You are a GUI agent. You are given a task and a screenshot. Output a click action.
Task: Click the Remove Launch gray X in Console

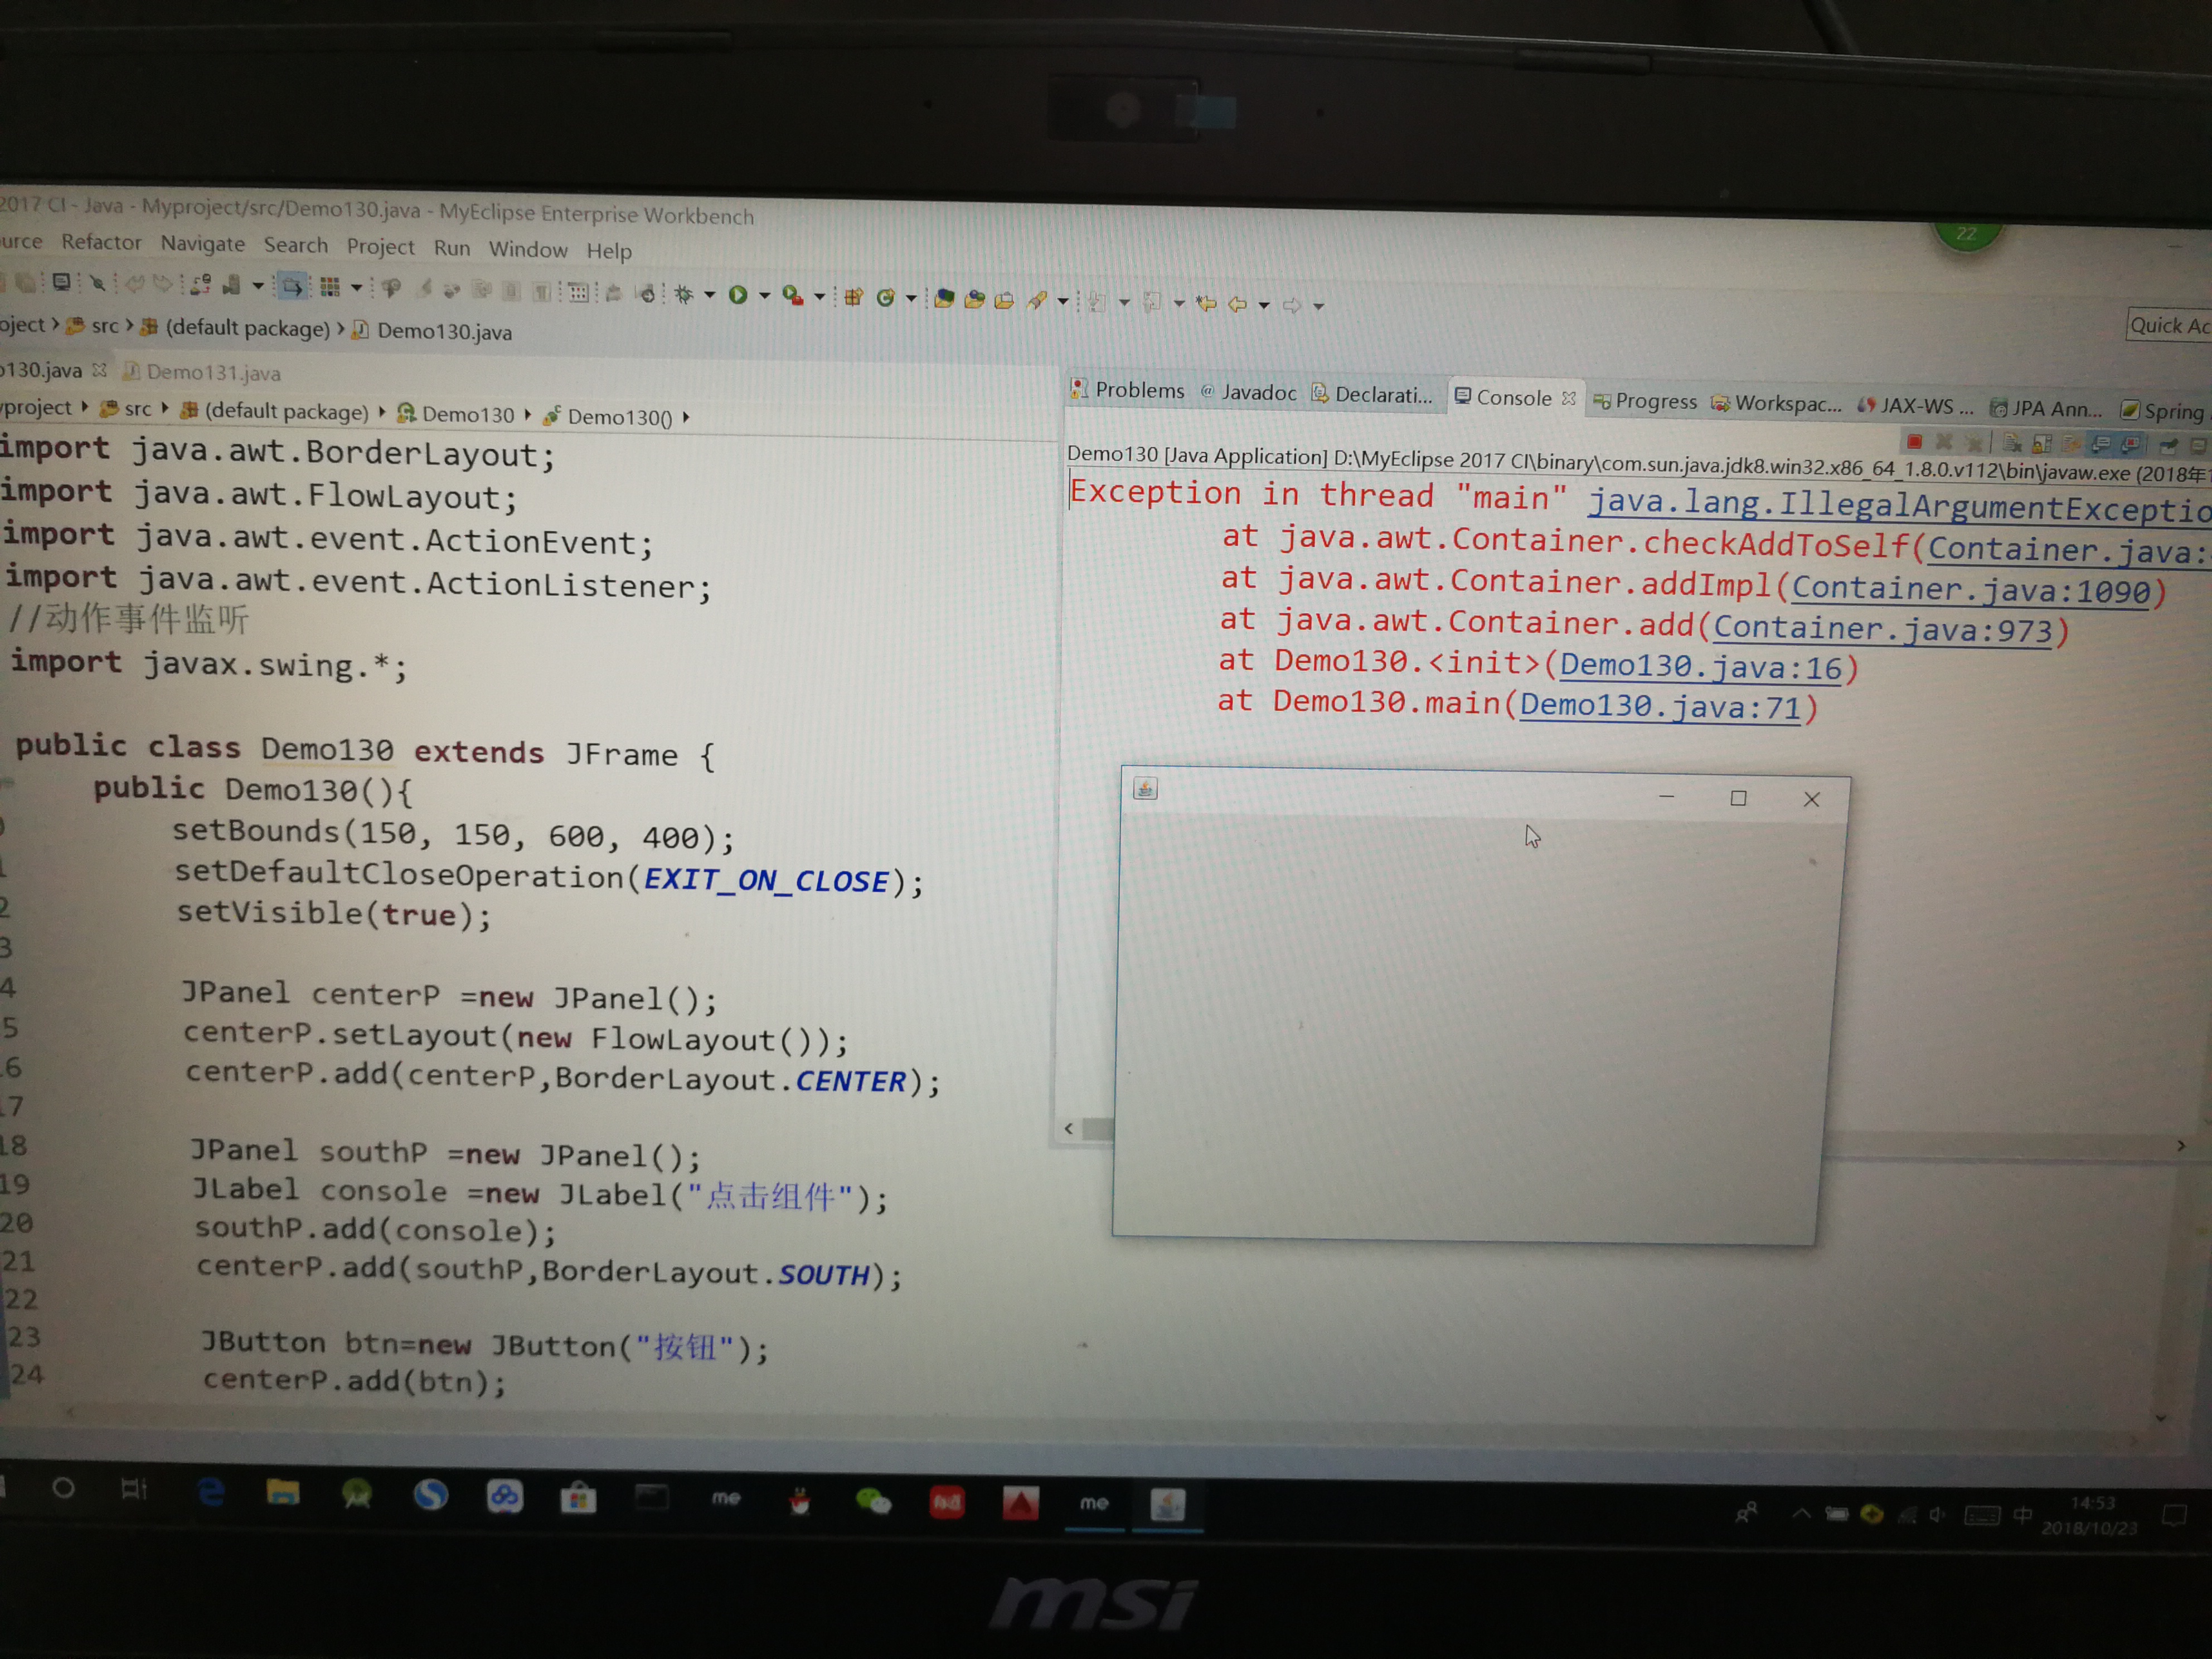[x=1944, y=442]
